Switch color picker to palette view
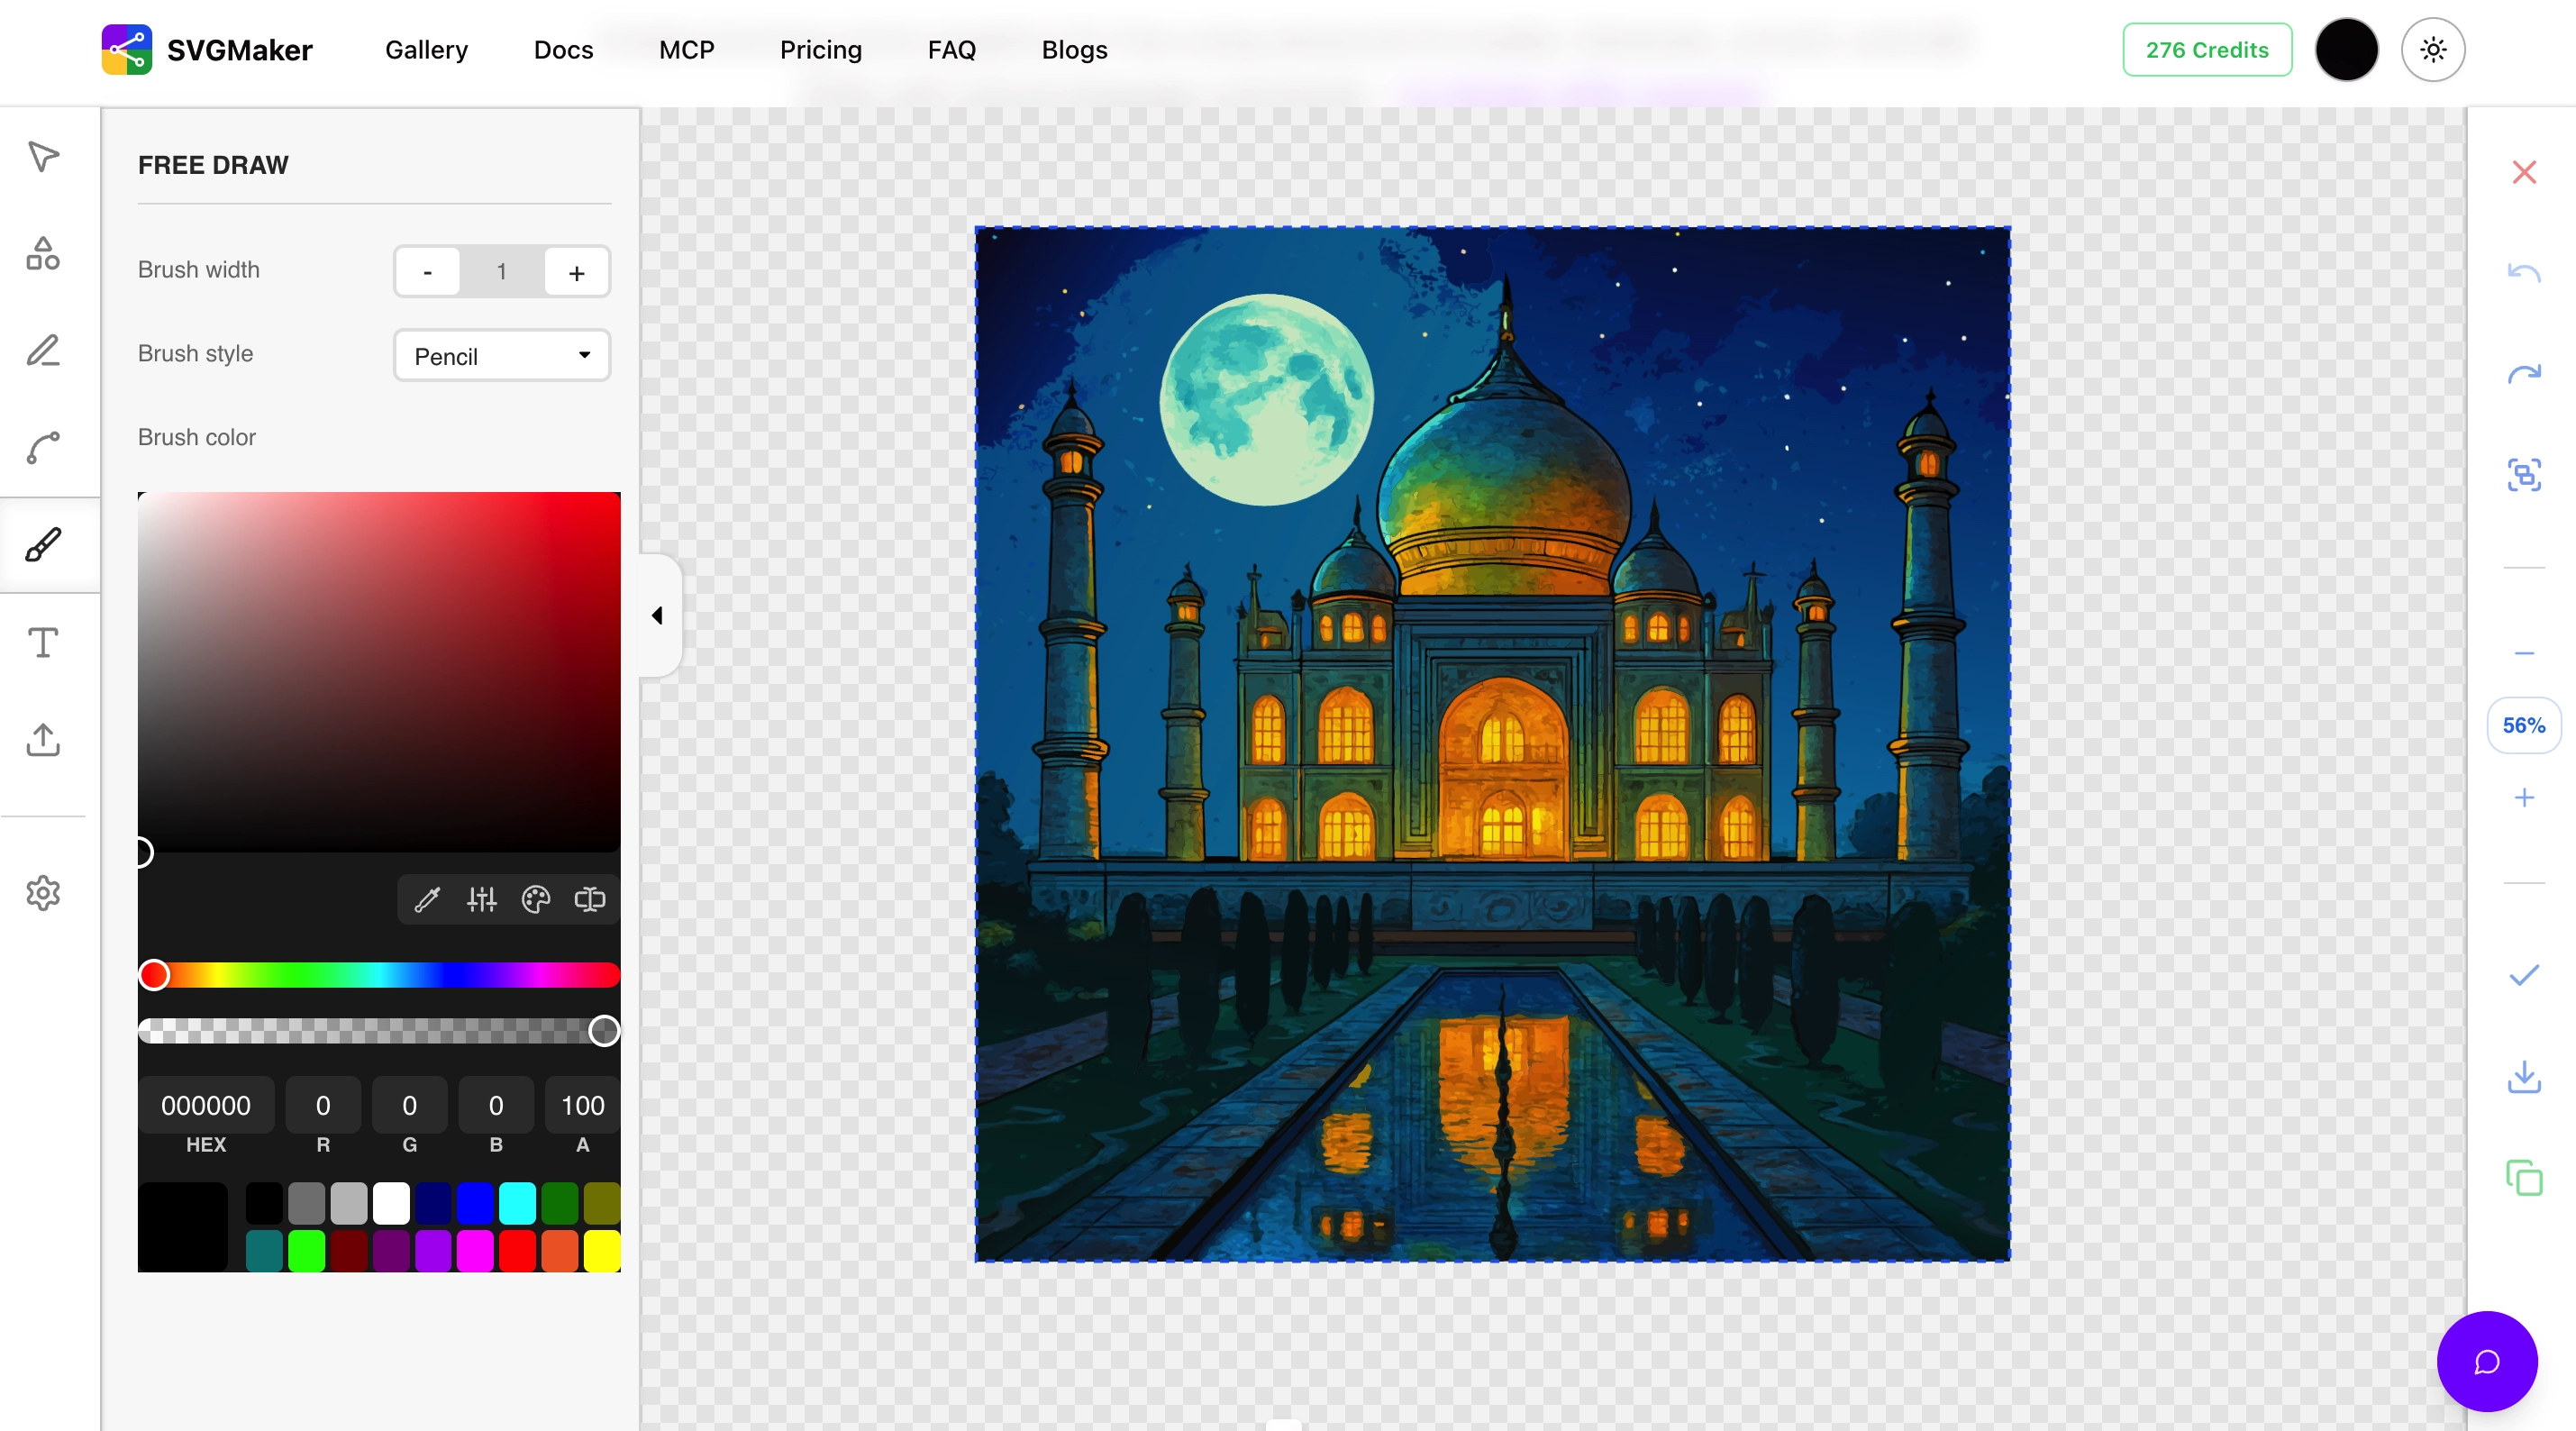2576x1431 pixels. click(535, 899)
